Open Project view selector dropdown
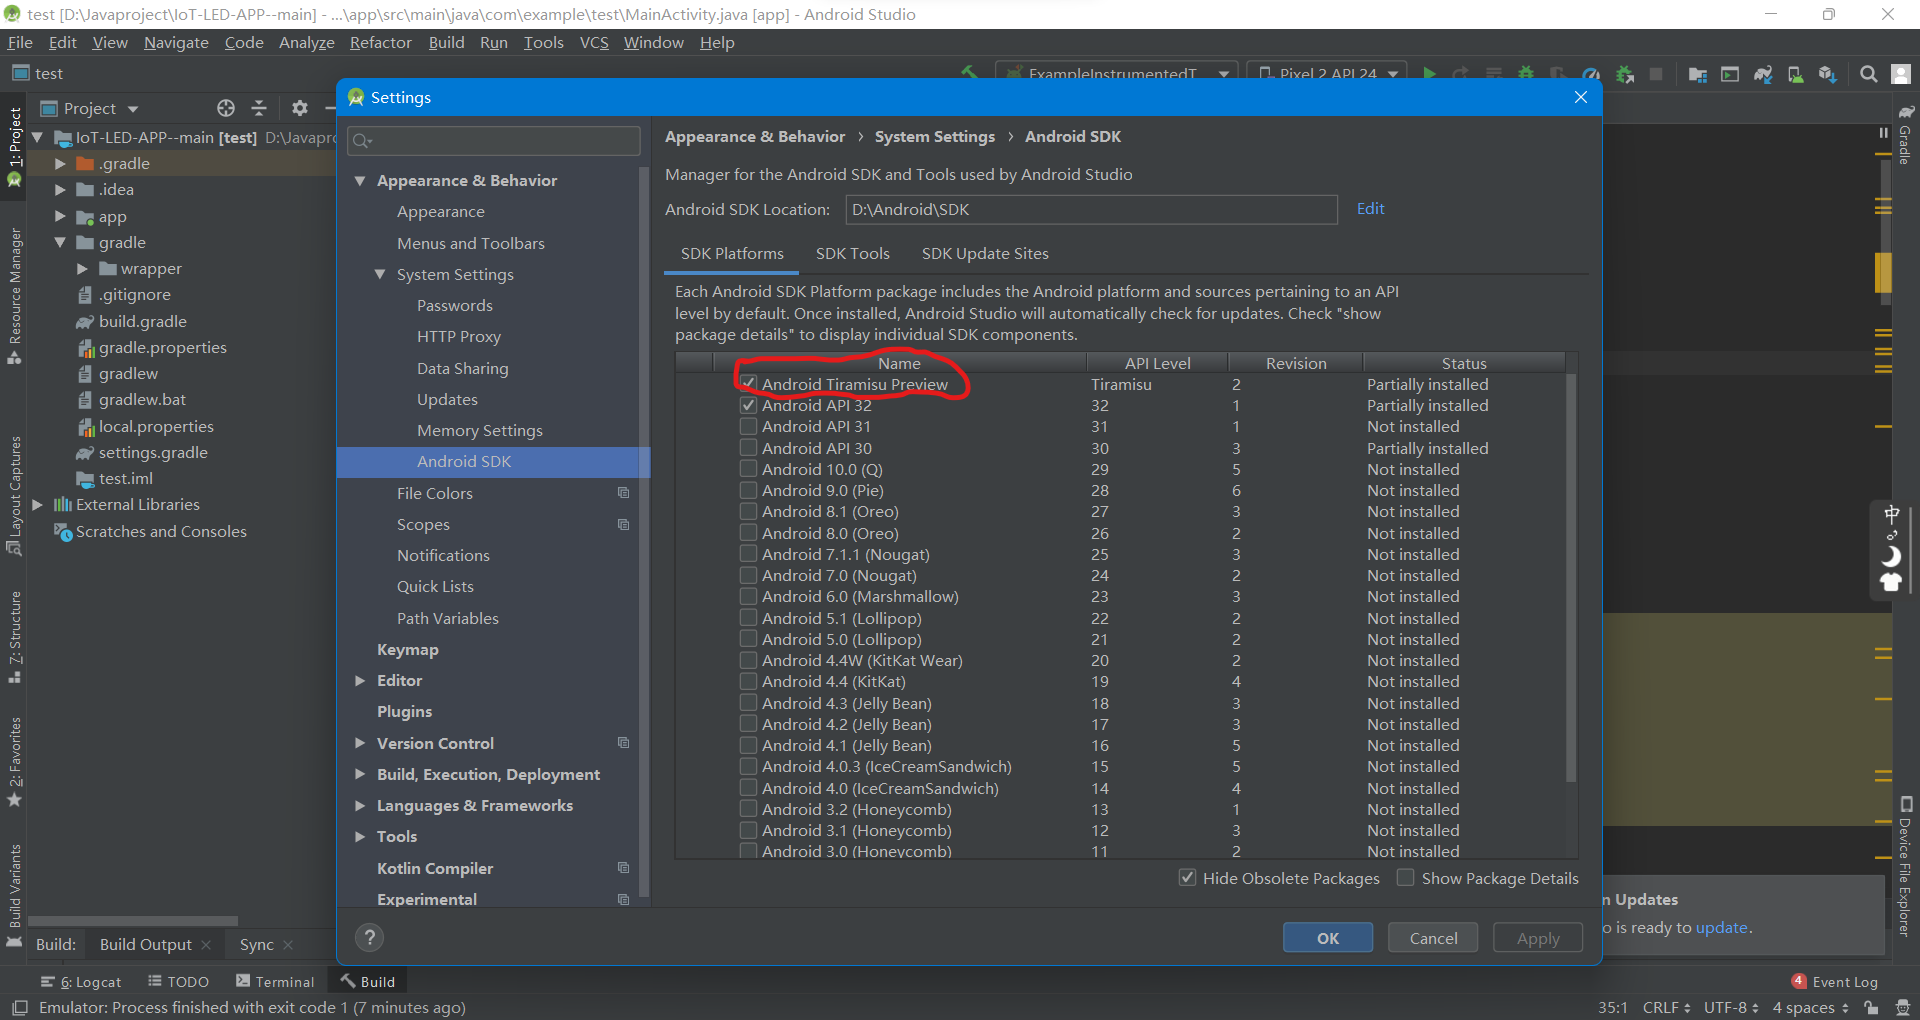This screenshot has width=1920, height=1020. click(x=89, y=108)
